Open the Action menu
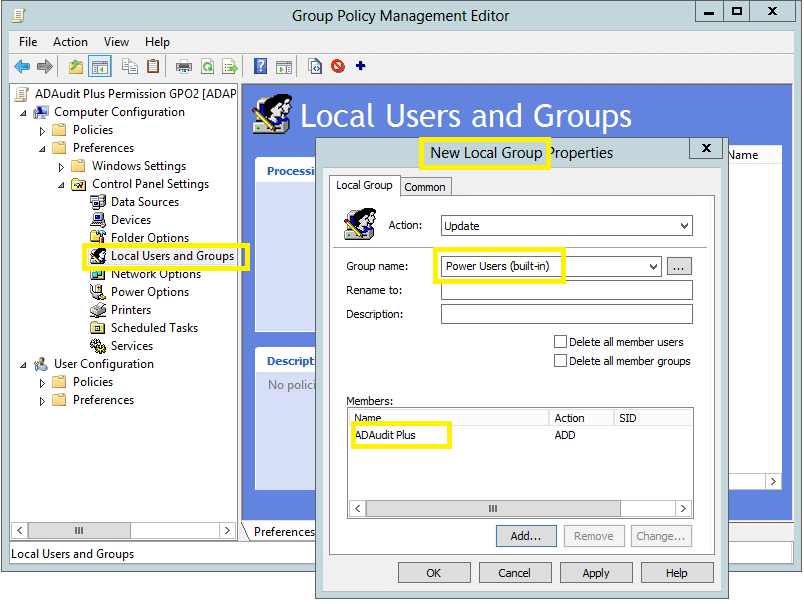The width and height of the screenshot is (804, 604). tap(70, 42)
